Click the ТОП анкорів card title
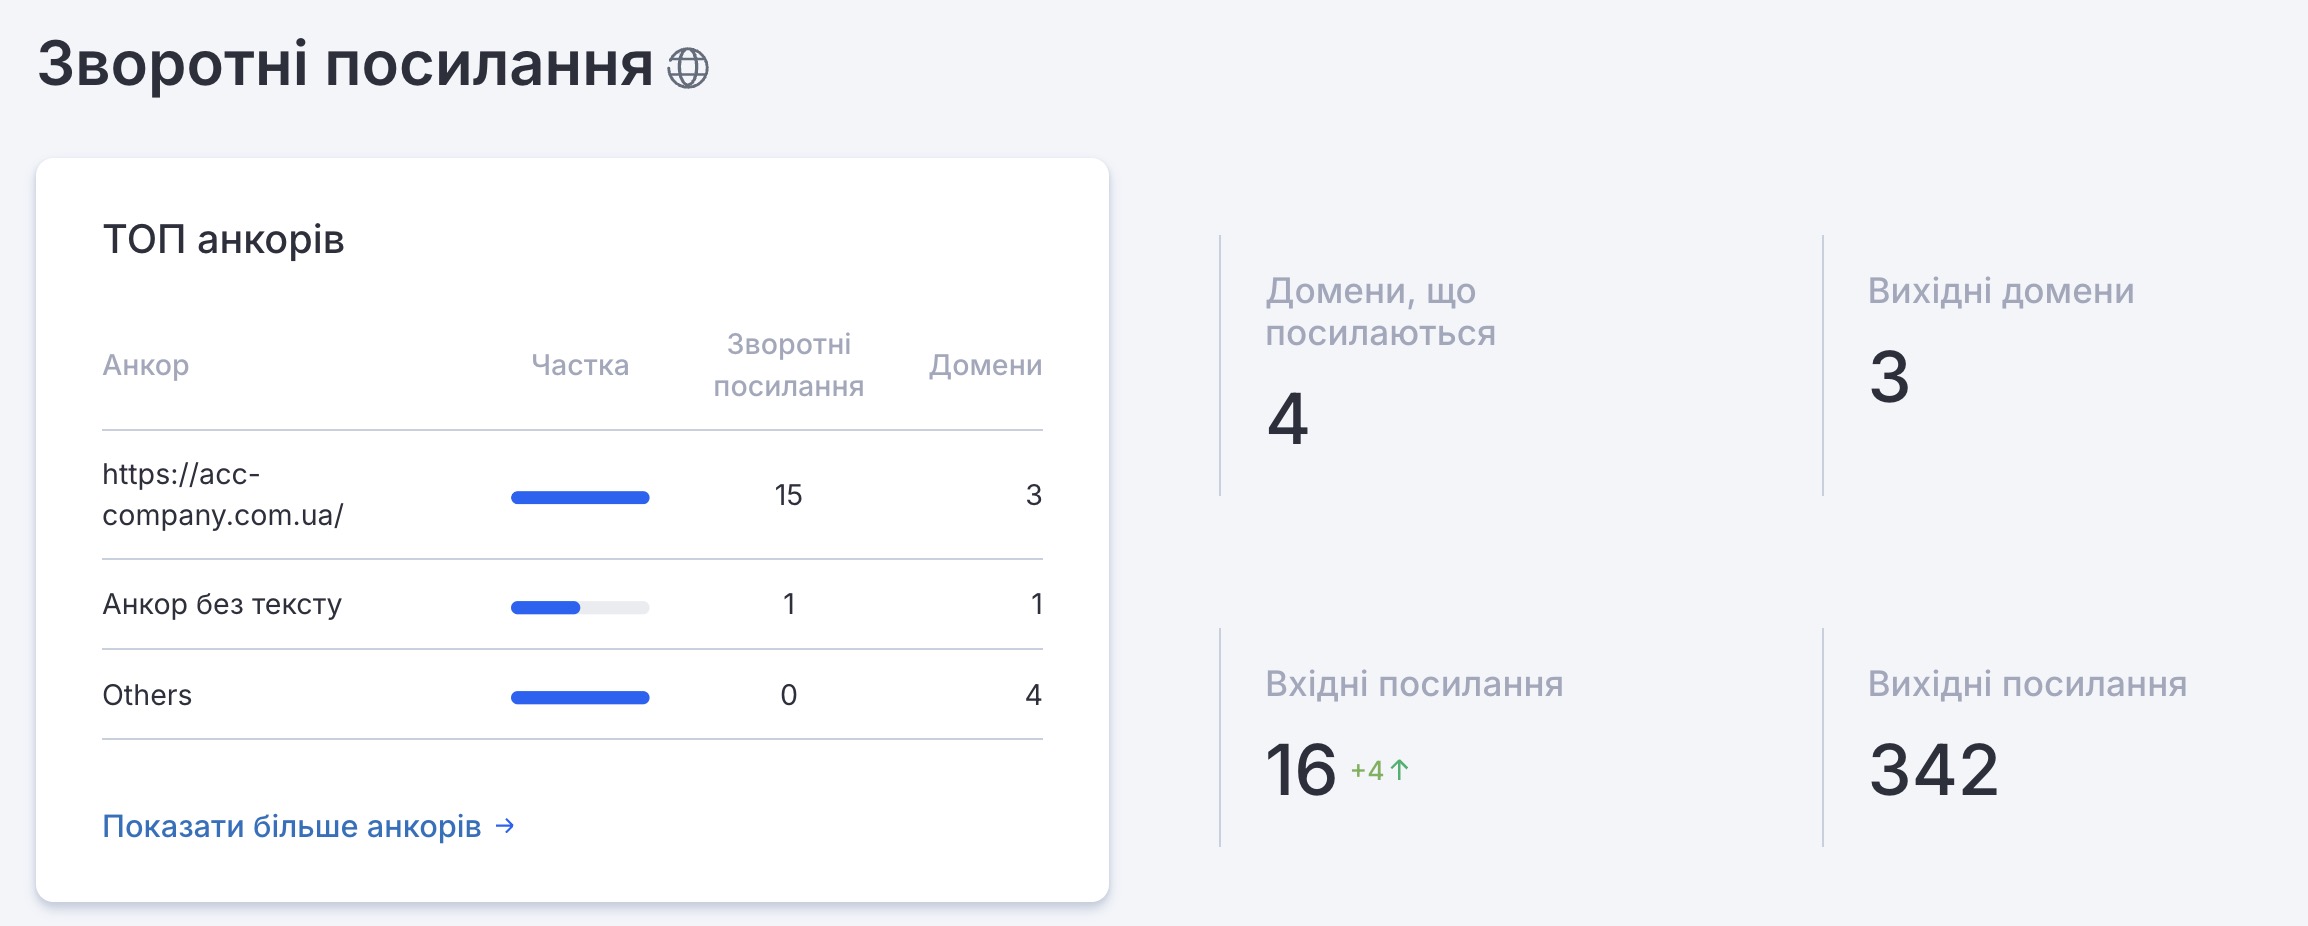The width and height of the screenshot is (2308, 926). pyautogui.click(x=223, y=240)
